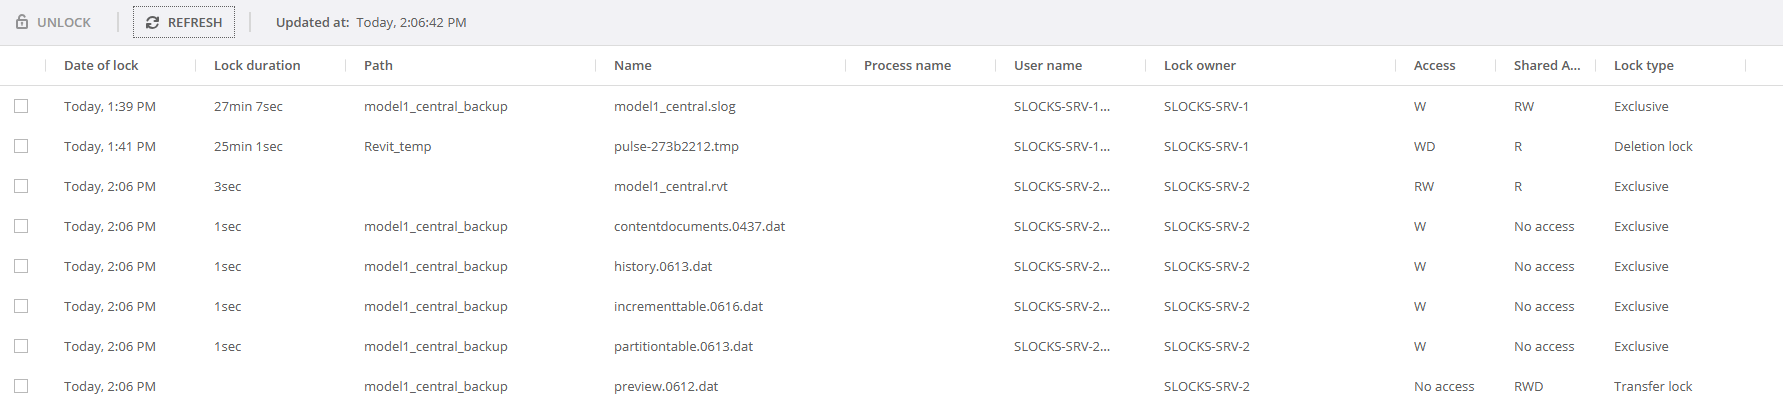Sort table by Name column
This screenshot has width=1783, height=411.
click(x=633, y=66)
